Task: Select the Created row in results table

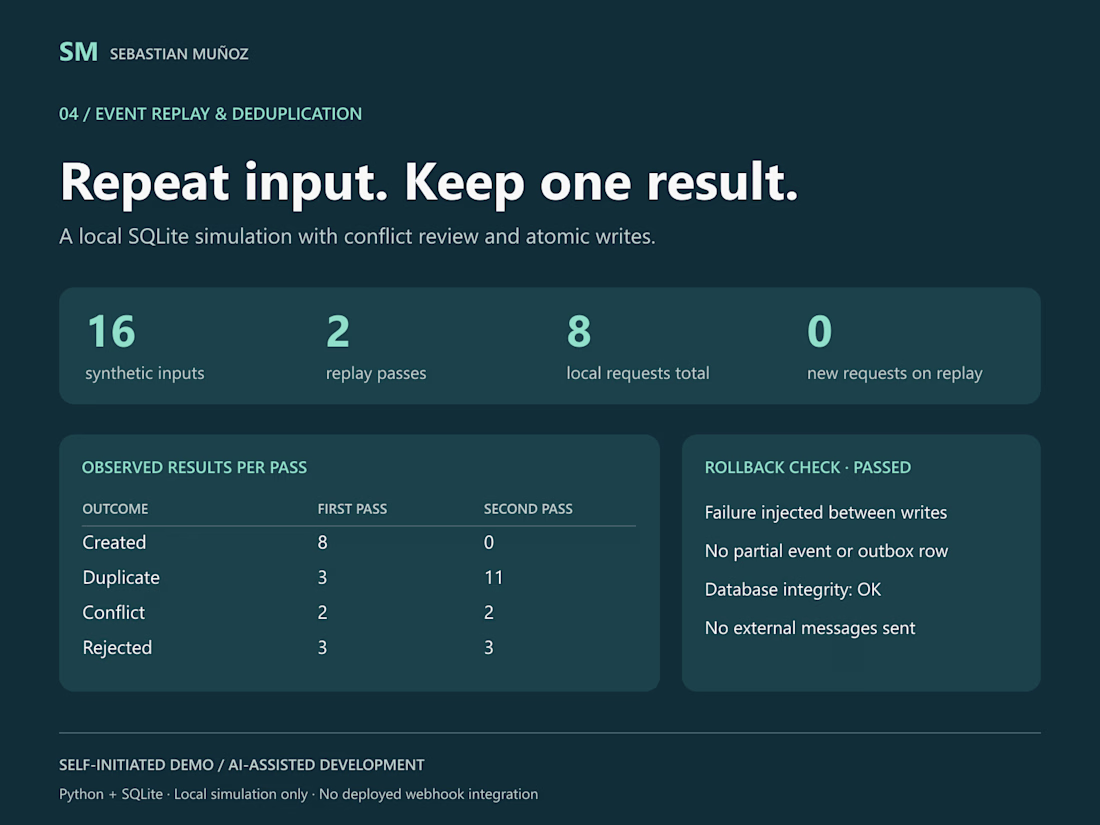Action: [359, 542]
